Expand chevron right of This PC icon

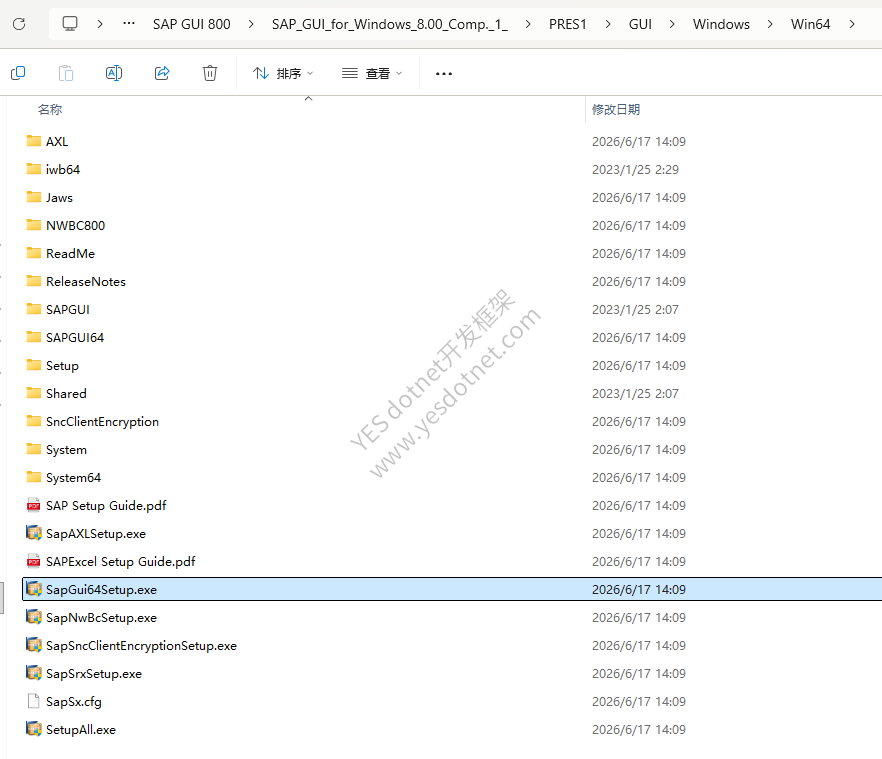100,24
